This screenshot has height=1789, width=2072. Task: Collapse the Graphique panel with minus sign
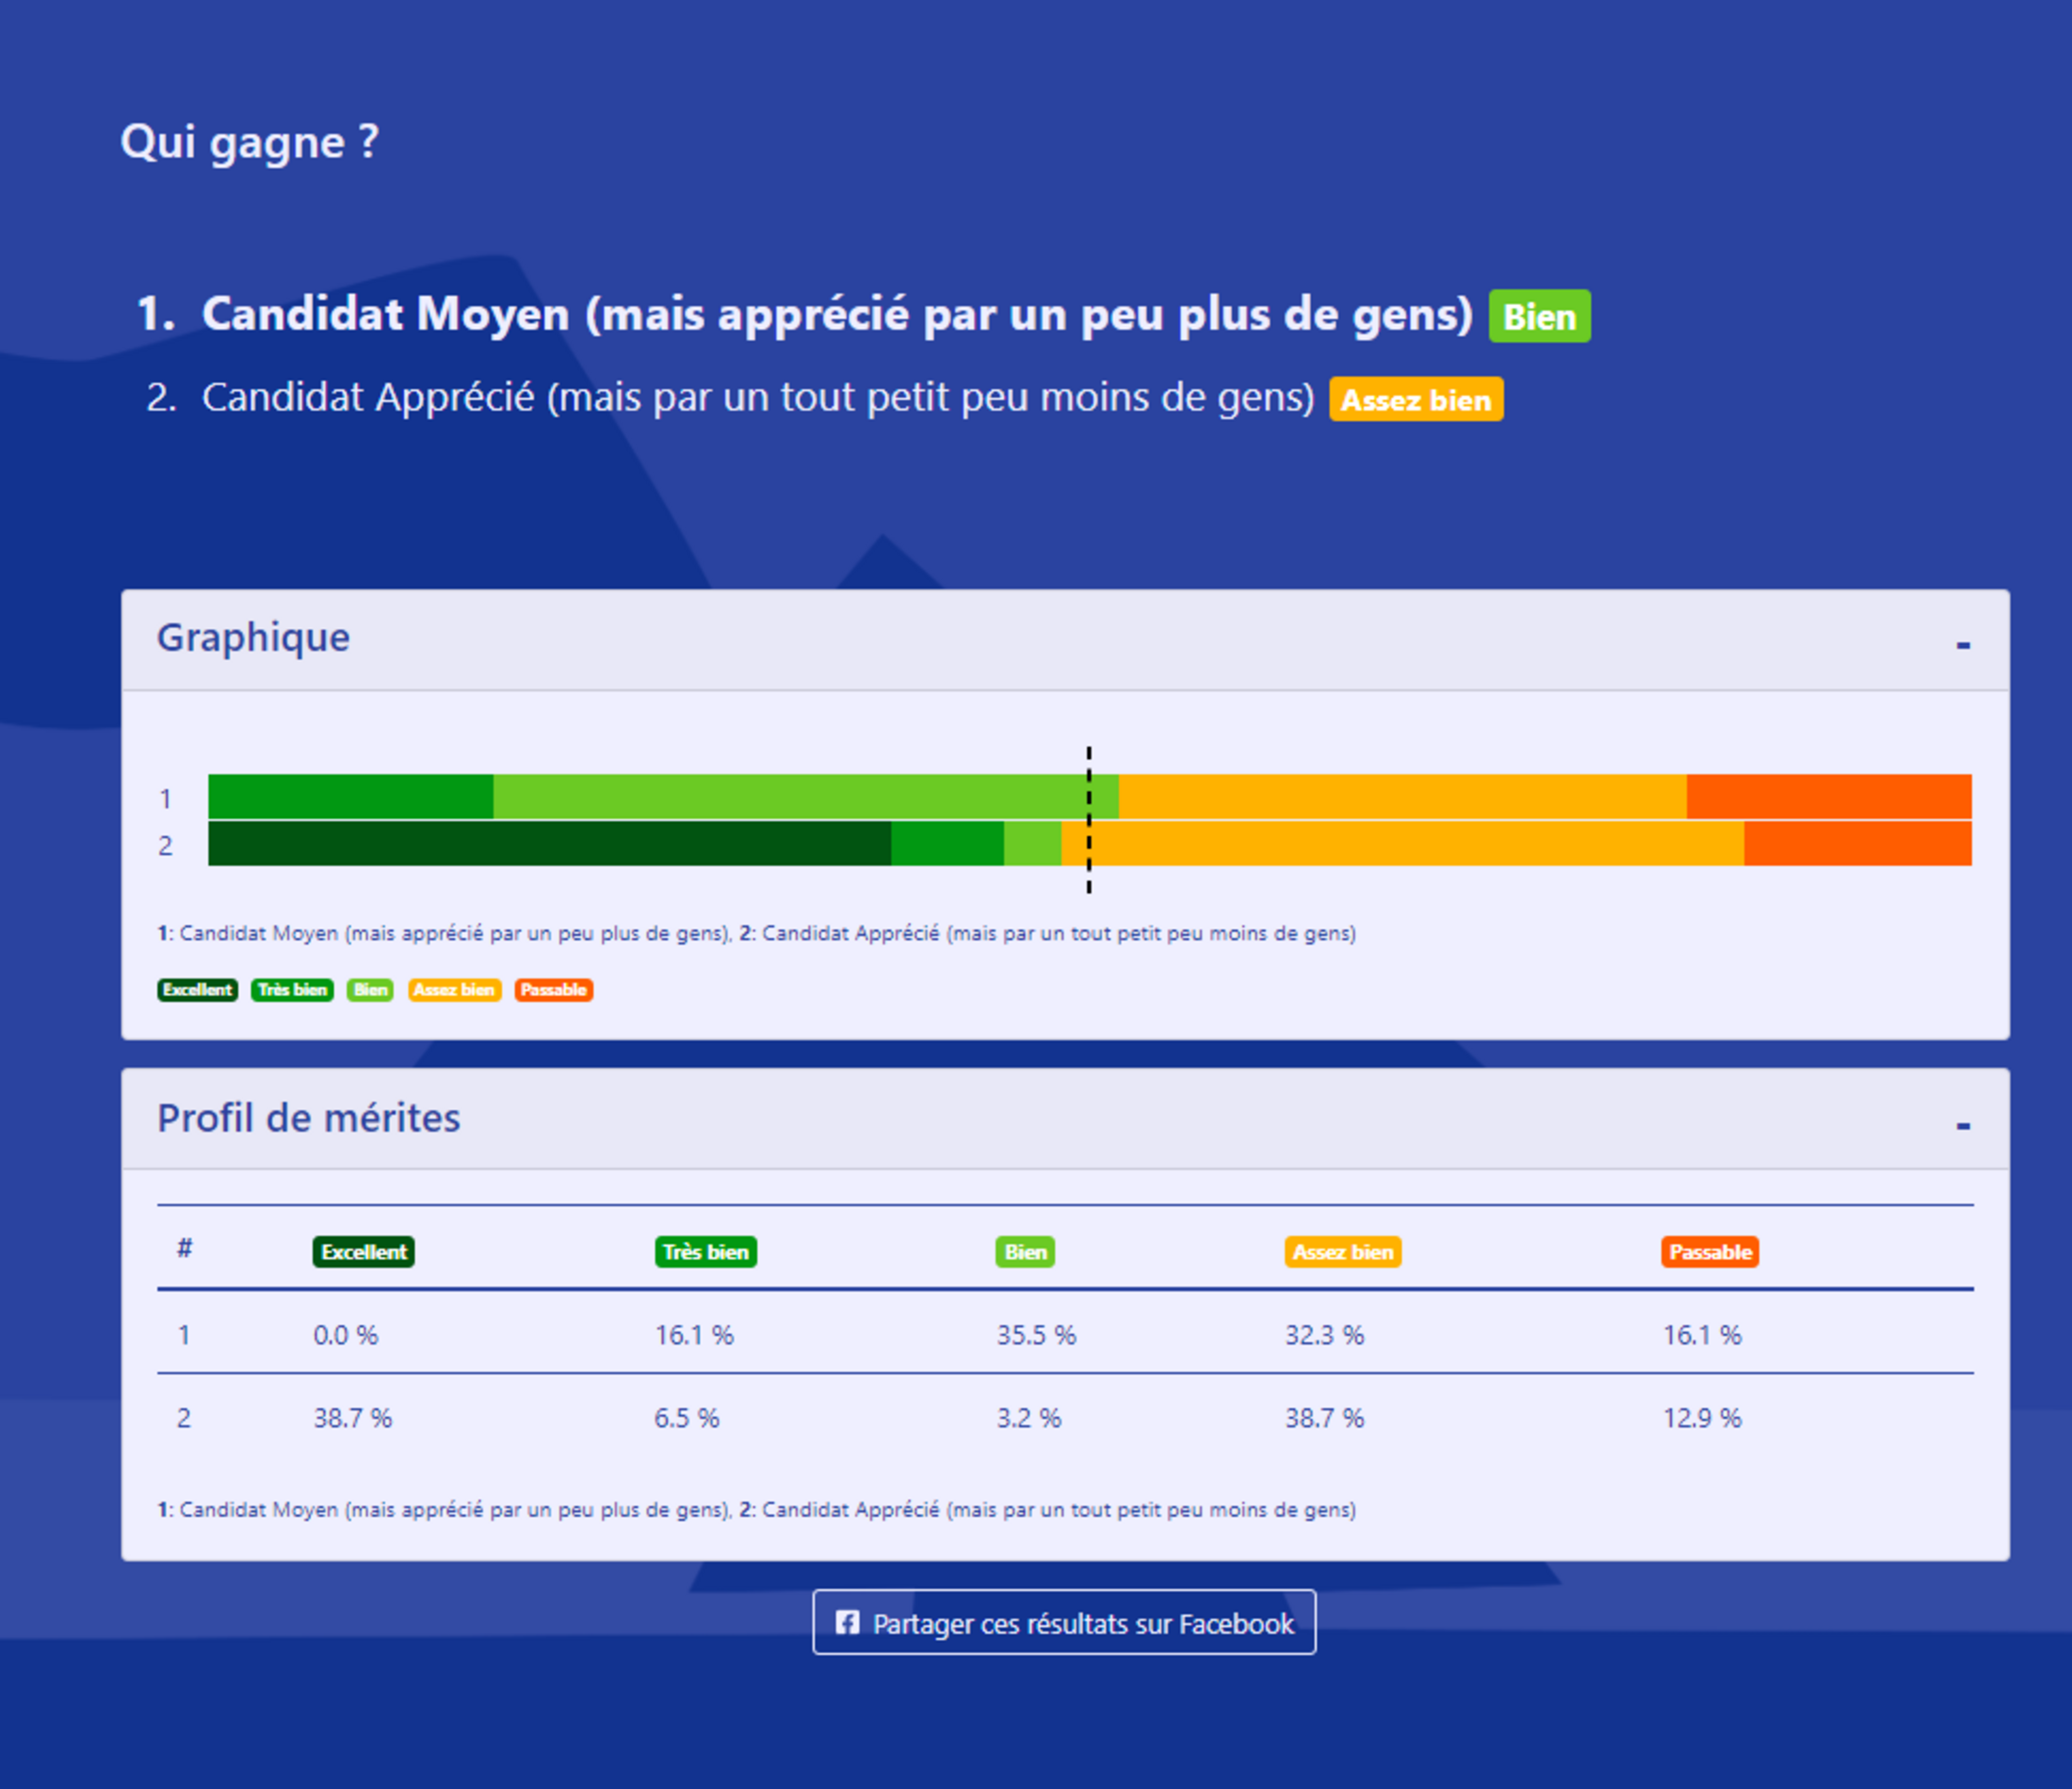pos(1963,645)
